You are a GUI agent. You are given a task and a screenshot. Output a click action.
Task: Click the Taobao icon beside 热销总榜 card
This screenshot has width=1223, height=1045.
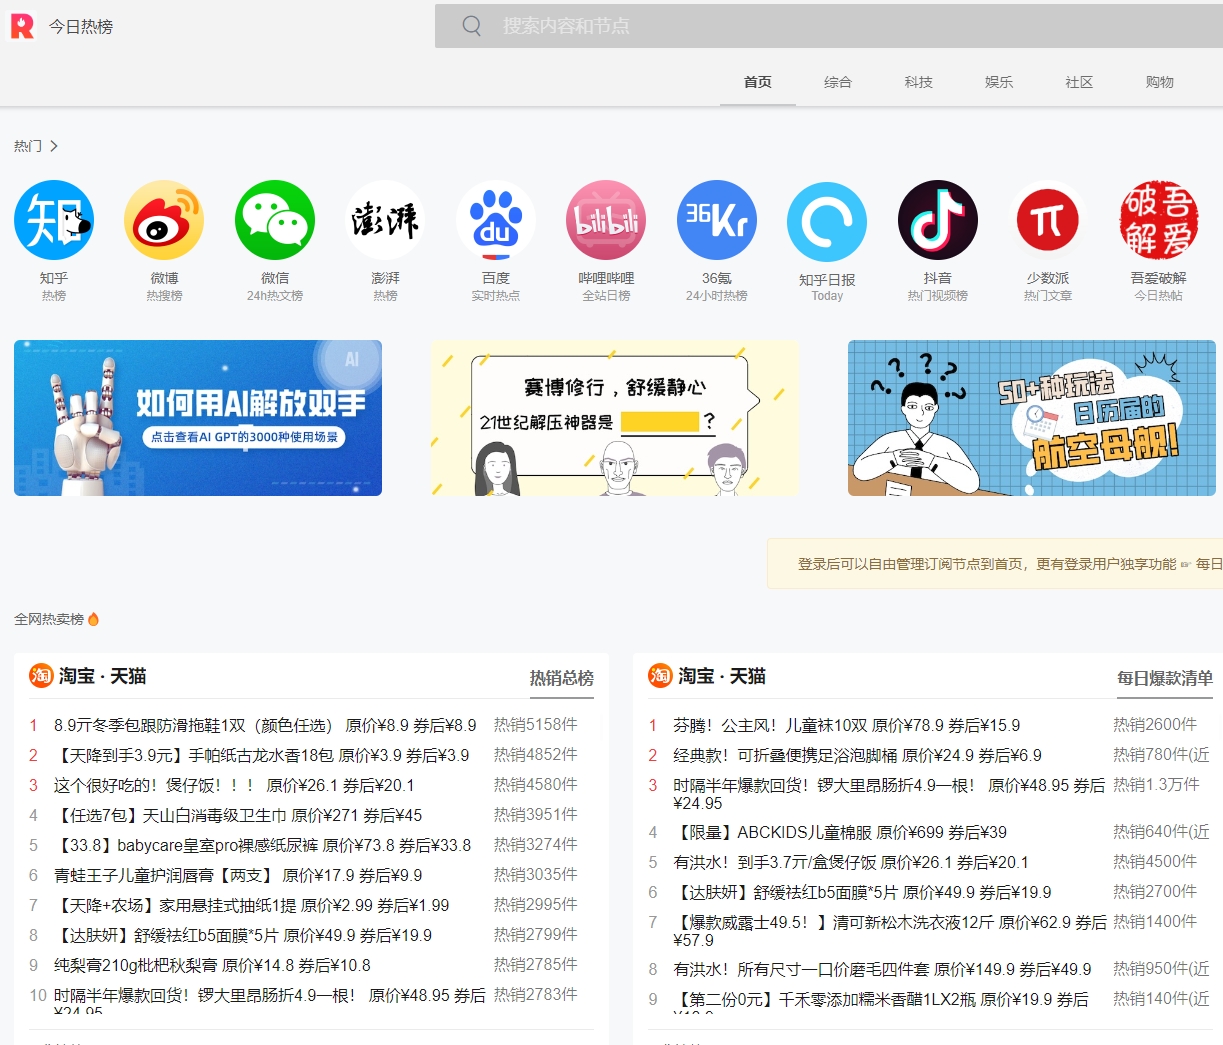click(41, 676)
